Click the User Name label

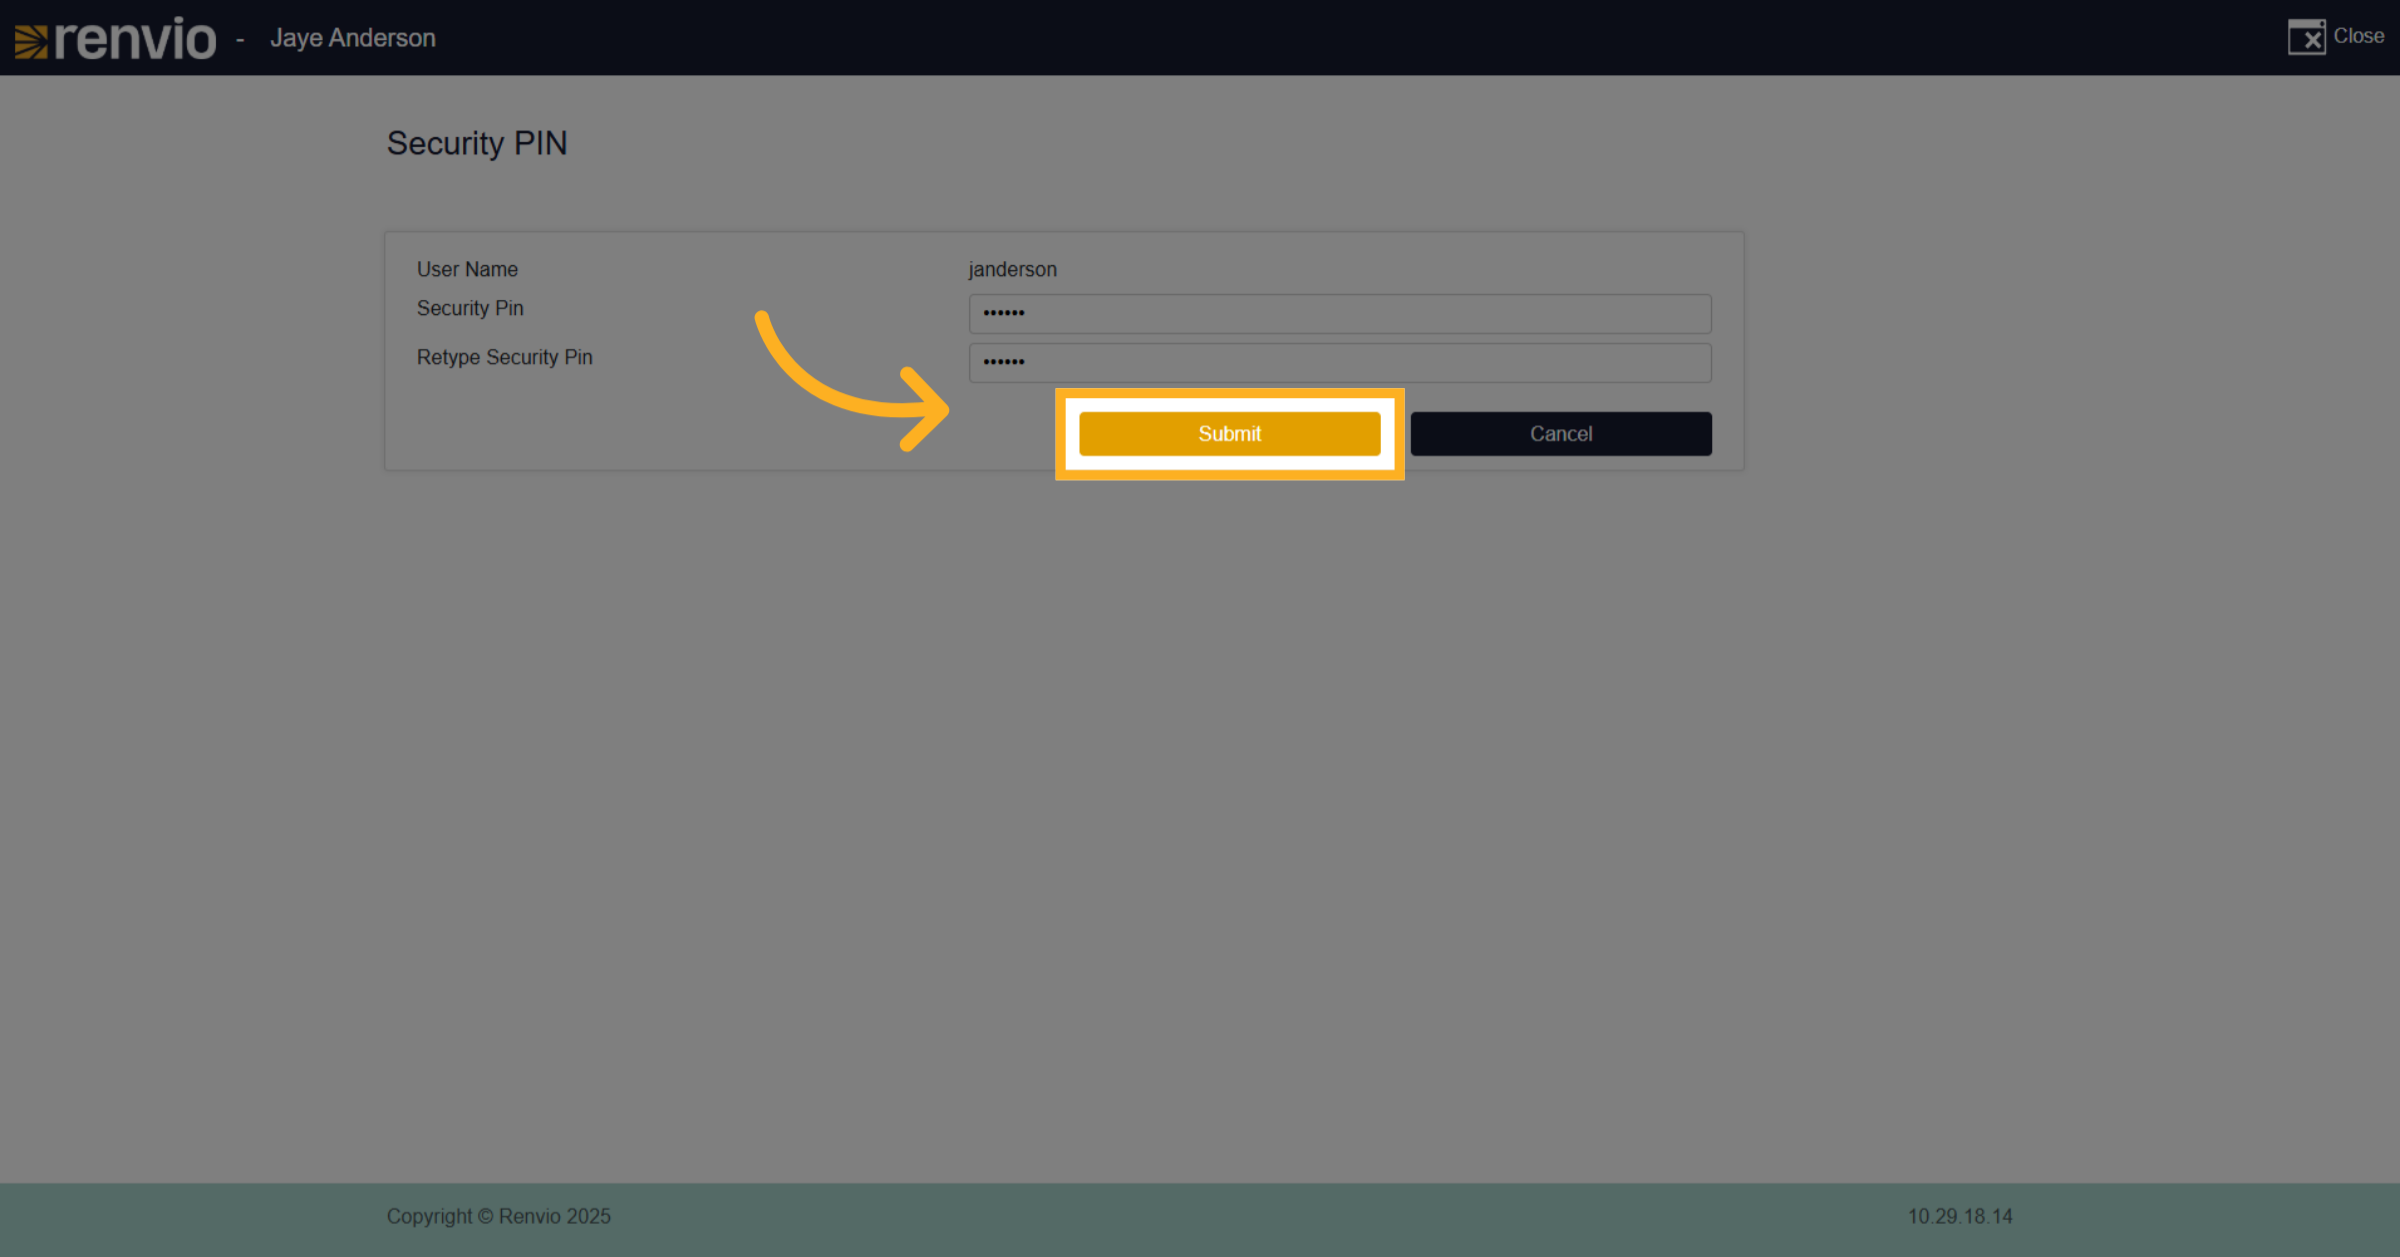[467, 269]
